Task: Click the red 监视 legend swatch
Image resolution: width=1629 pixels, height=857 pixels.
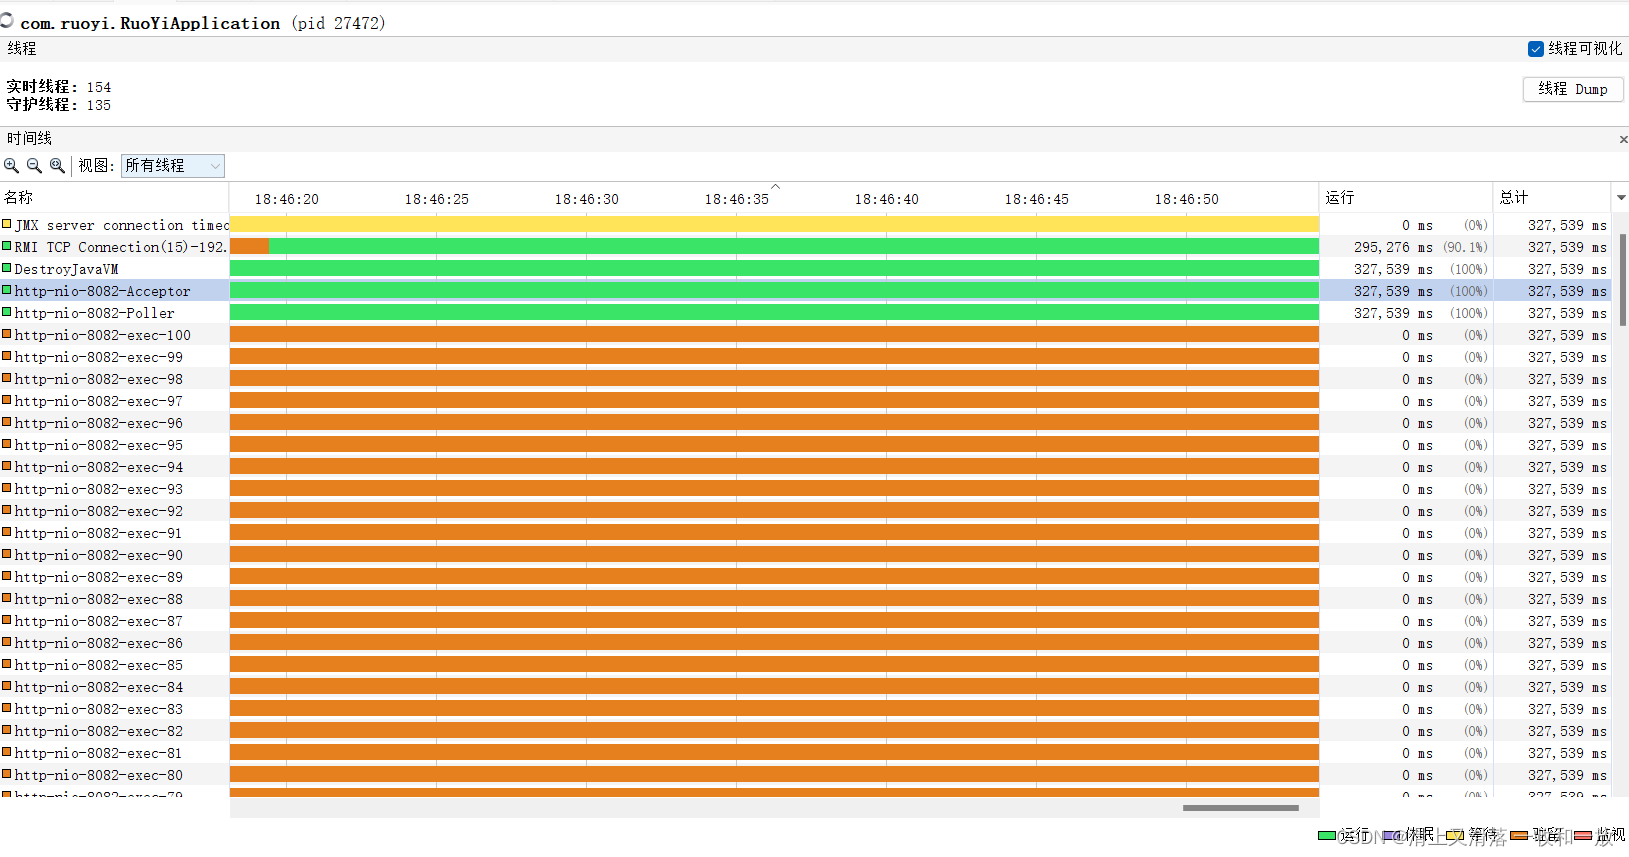Action: coord(1584,836)
